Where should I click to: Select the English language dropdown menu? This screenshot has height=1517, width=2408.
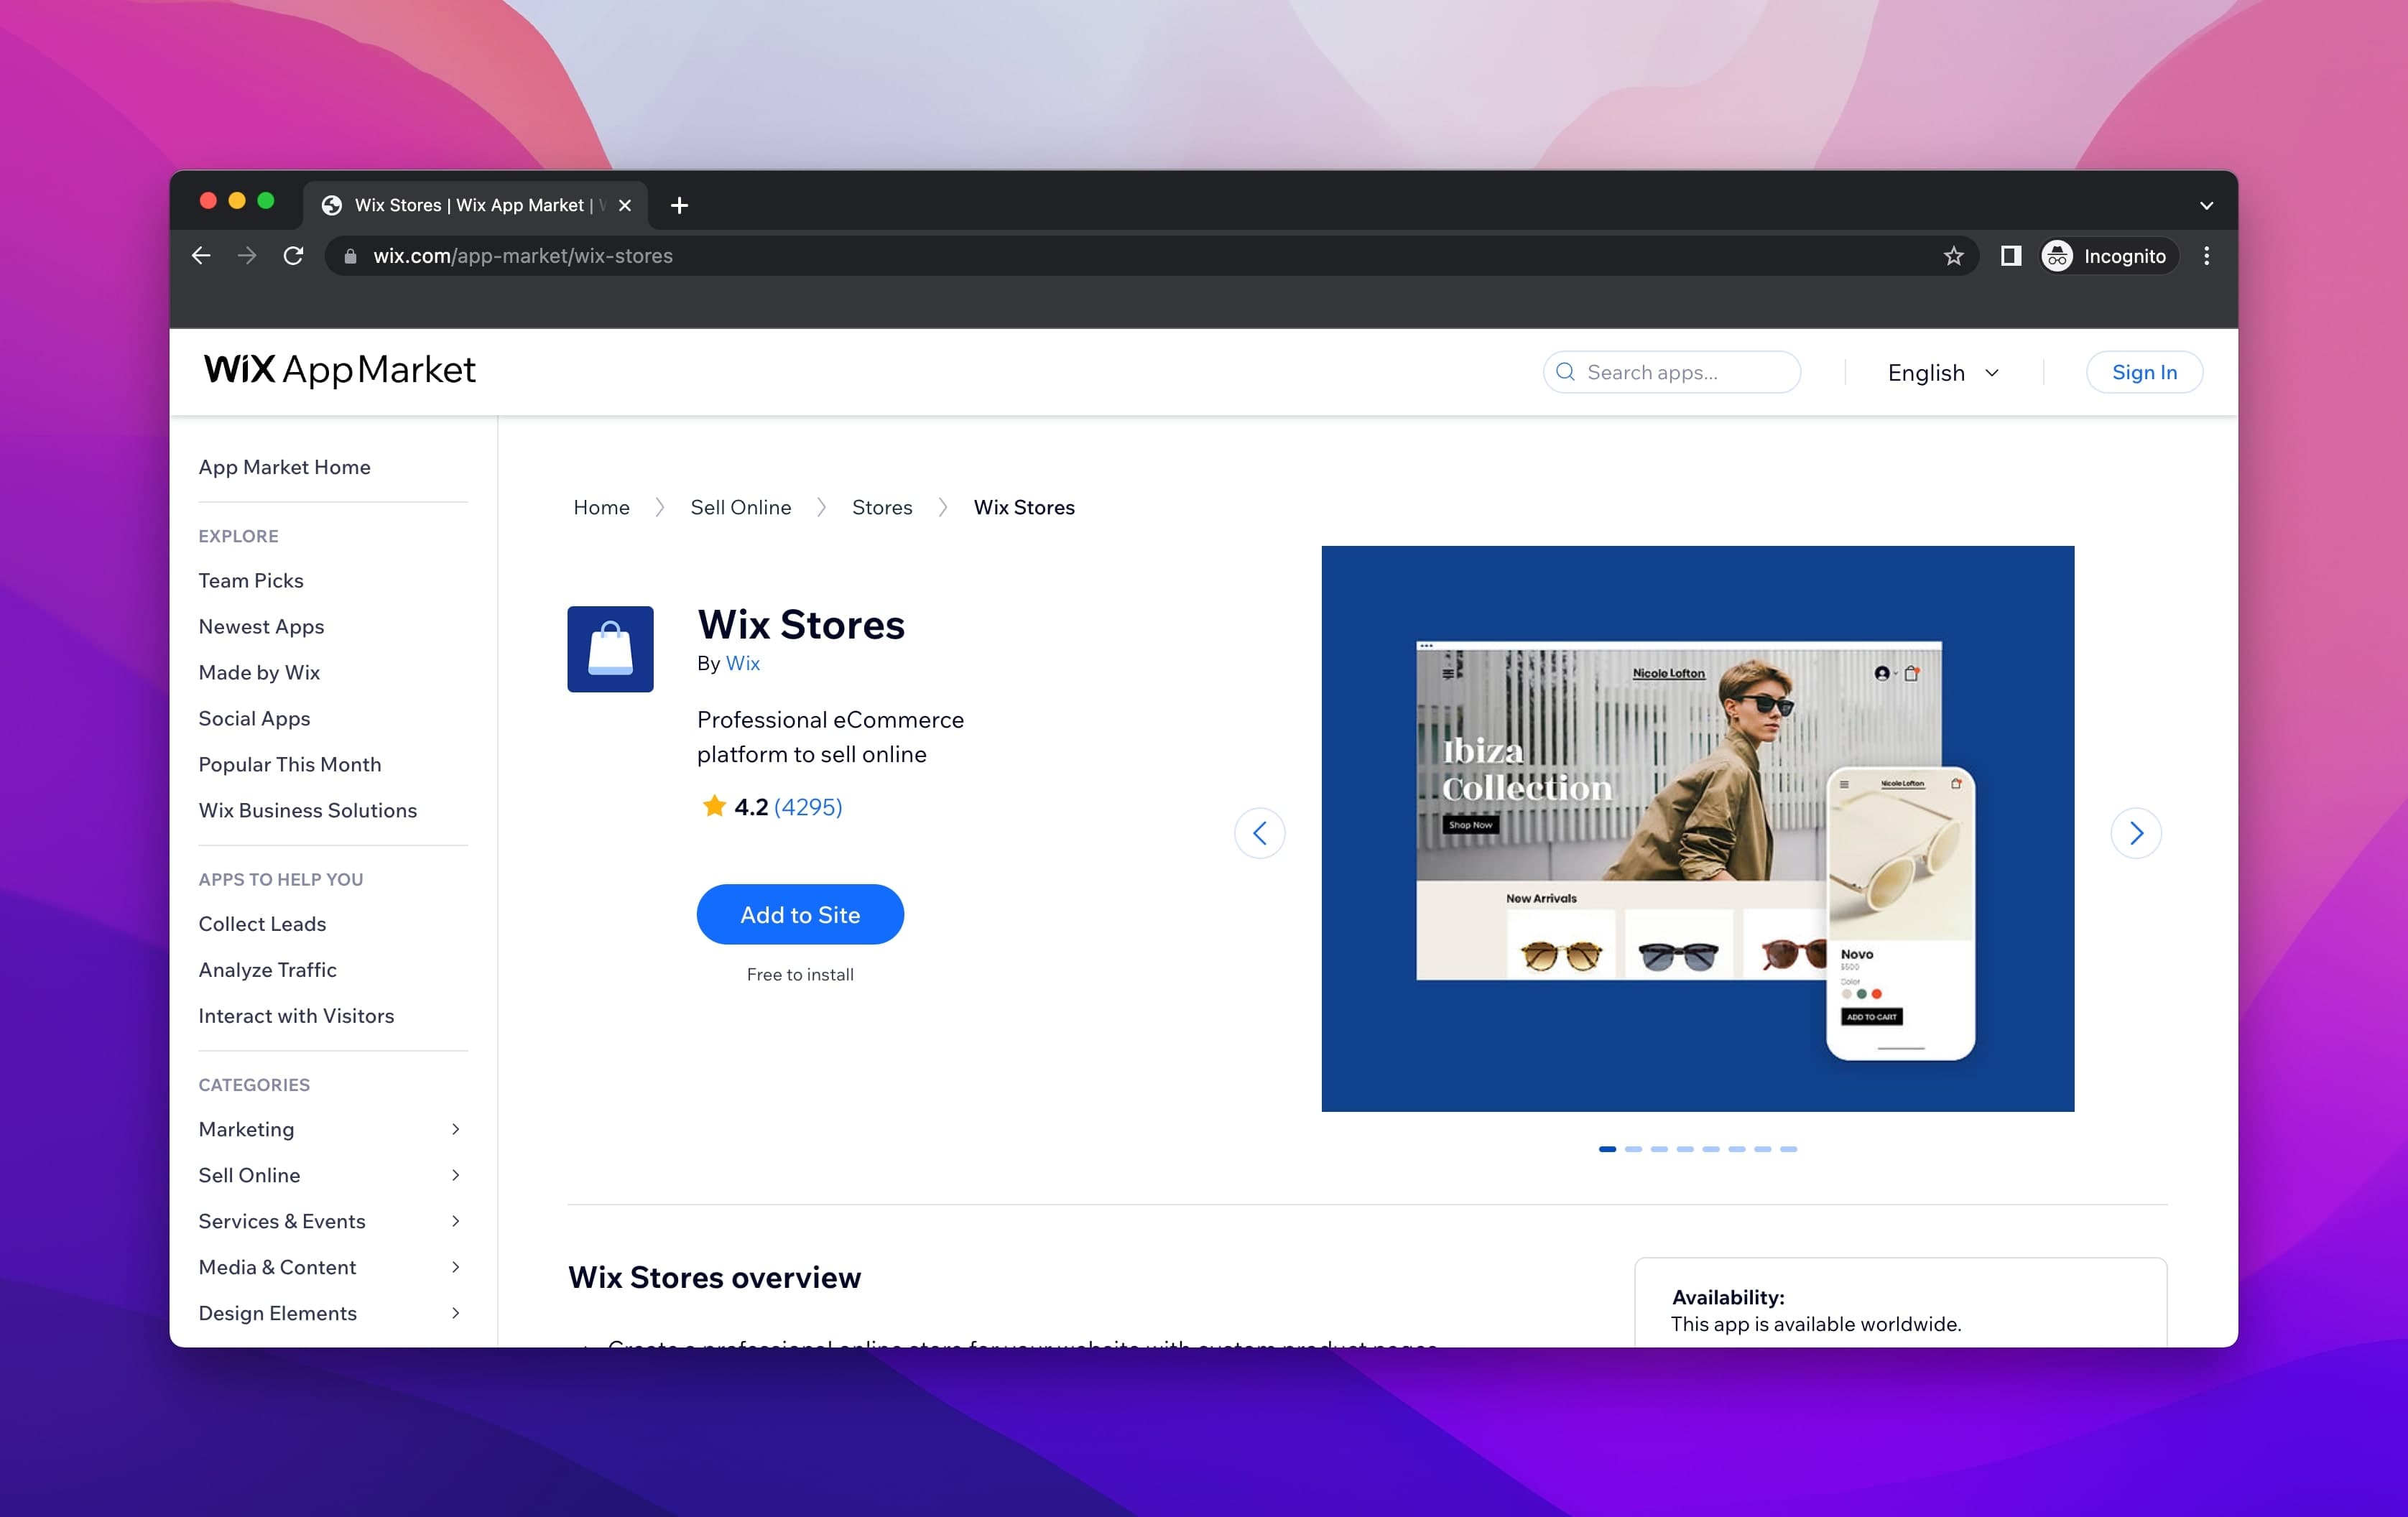[1945, 371]
